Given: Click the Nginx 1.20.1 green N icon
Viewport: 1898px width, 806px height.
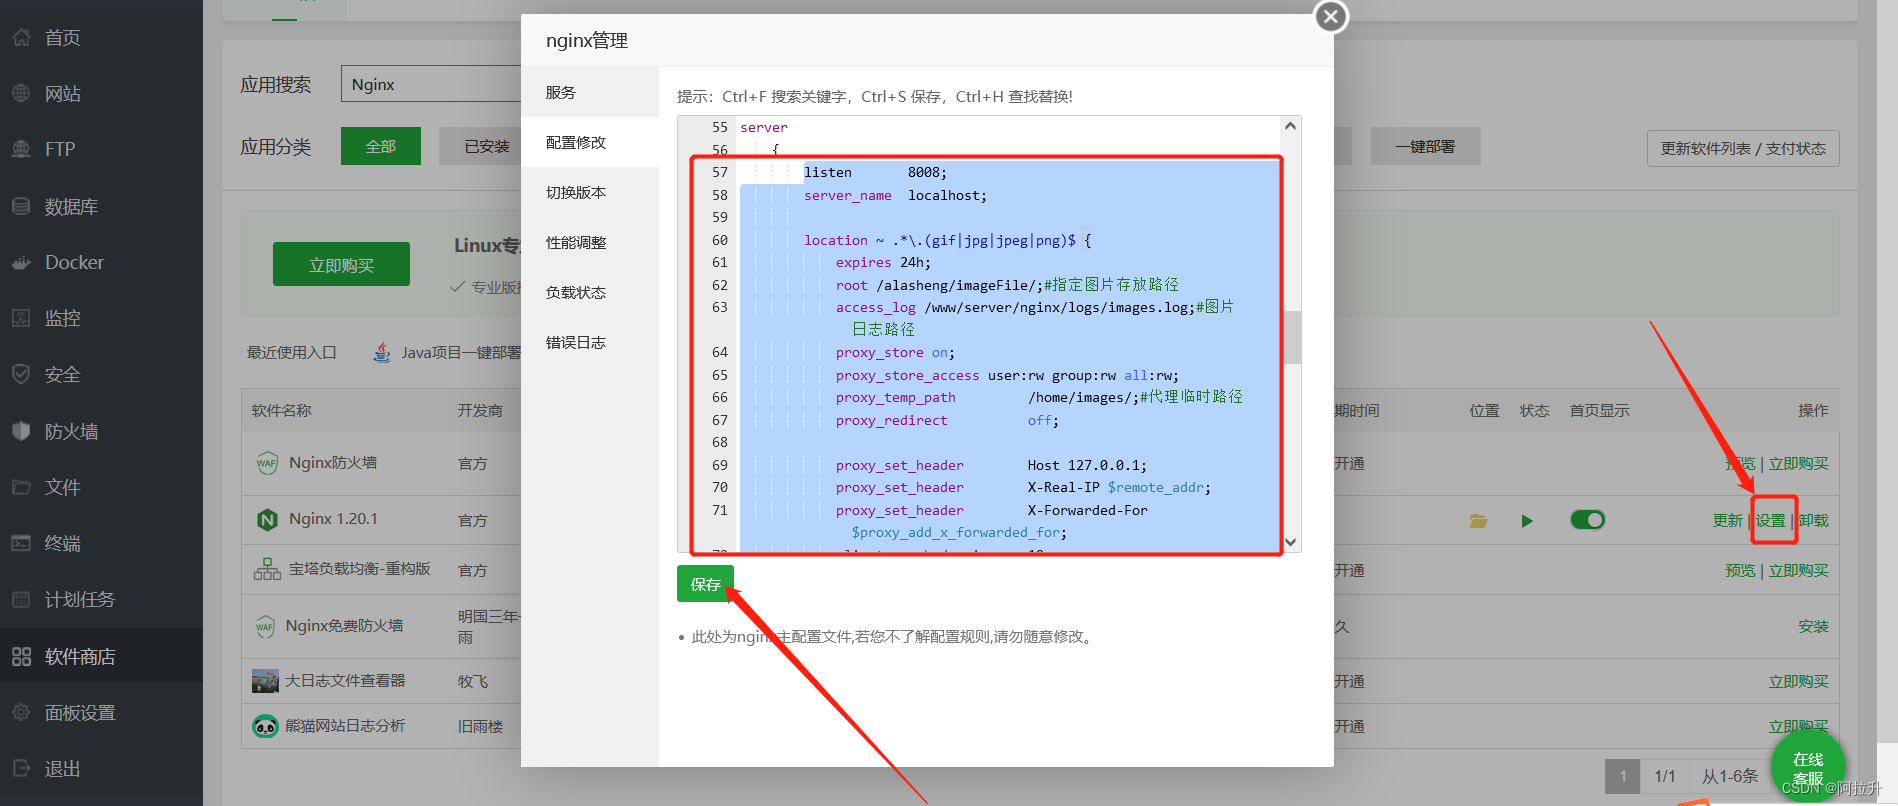Looking at the screenshot, I should pos(267,520).
